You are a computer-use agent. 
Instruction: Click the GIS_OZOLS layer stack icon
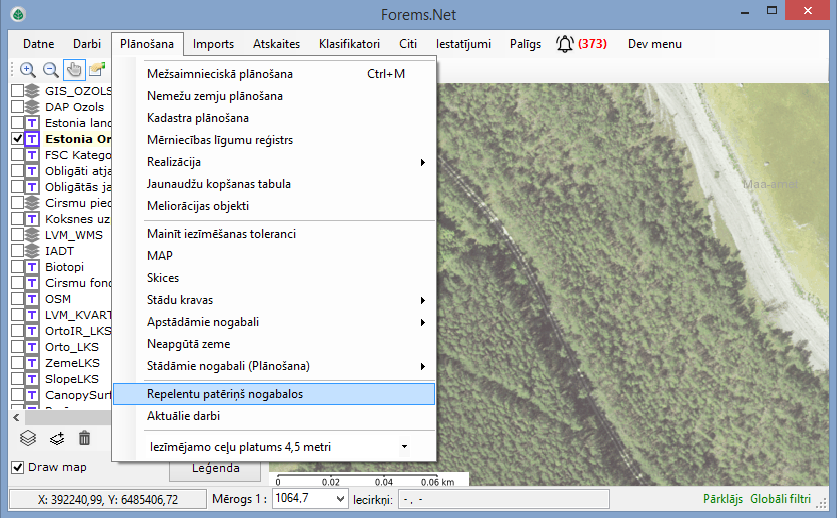pos(32,91)
